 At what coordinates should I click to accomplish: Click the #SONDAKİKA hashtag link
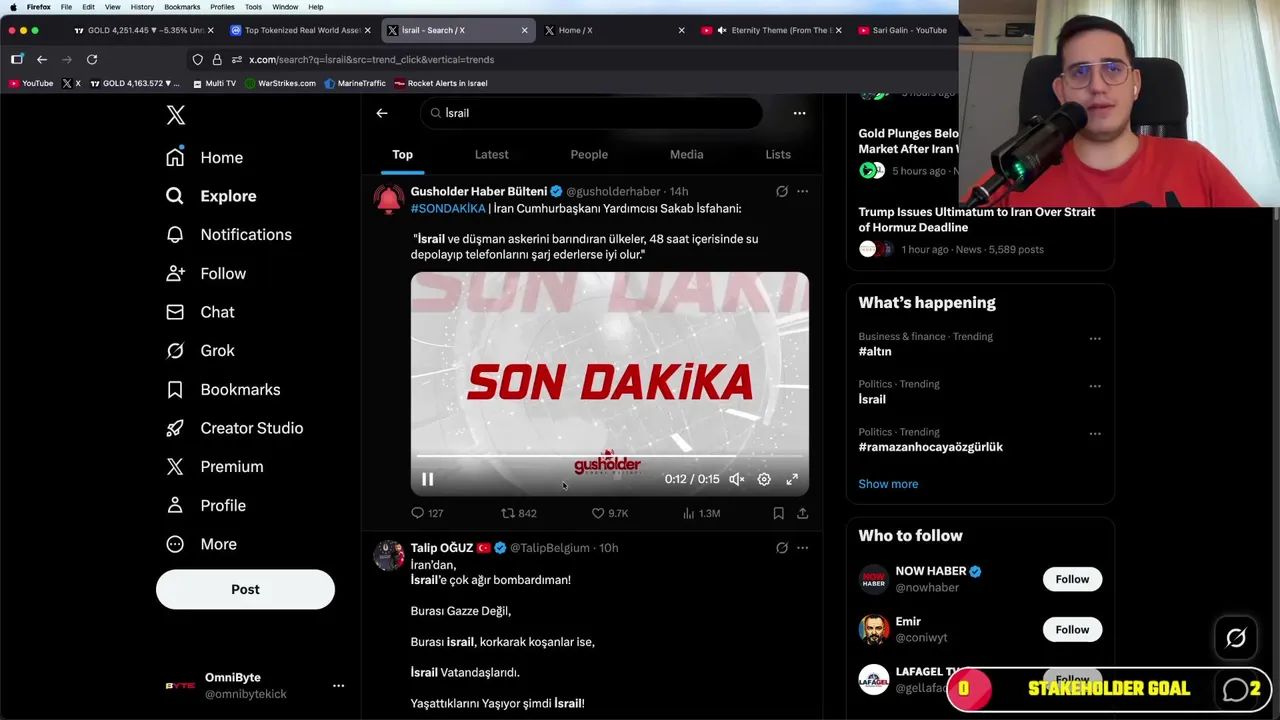pos(448,209)
